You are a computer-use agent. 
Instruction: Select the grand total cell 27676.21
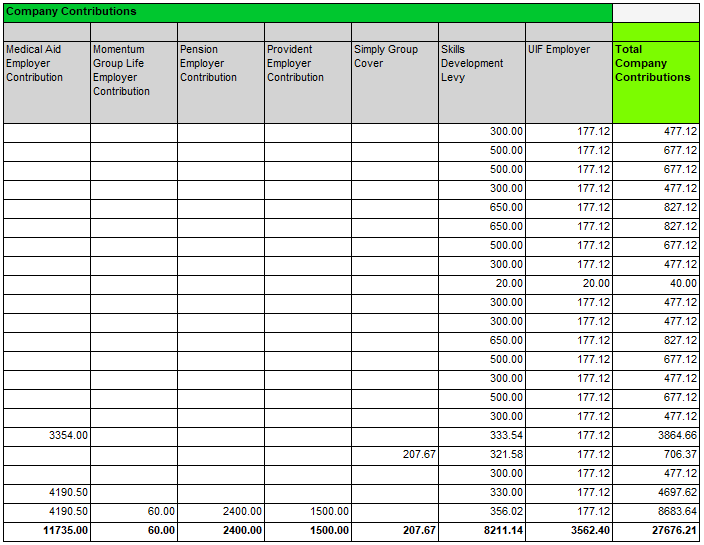click(x=656, y=531)
